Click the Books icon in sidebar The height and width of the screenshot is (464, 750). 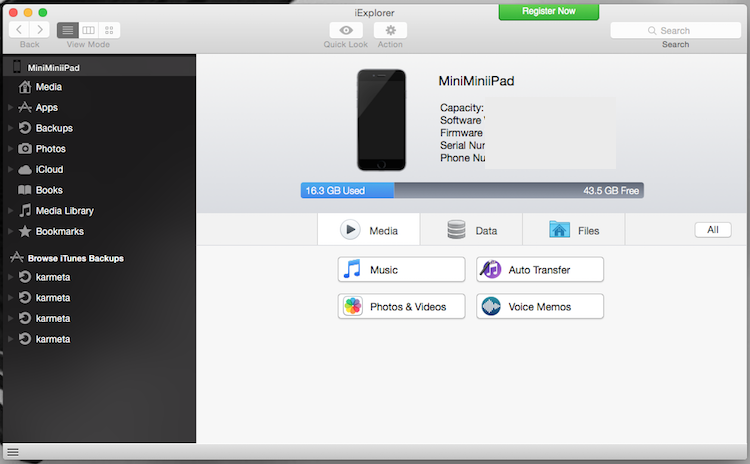pos(25,190)
